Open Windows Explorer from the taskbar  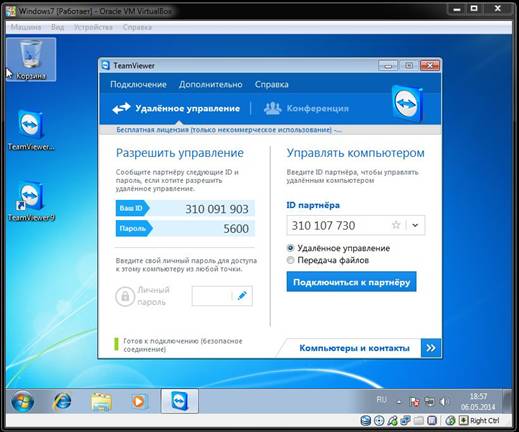click(x=101, y=402)
